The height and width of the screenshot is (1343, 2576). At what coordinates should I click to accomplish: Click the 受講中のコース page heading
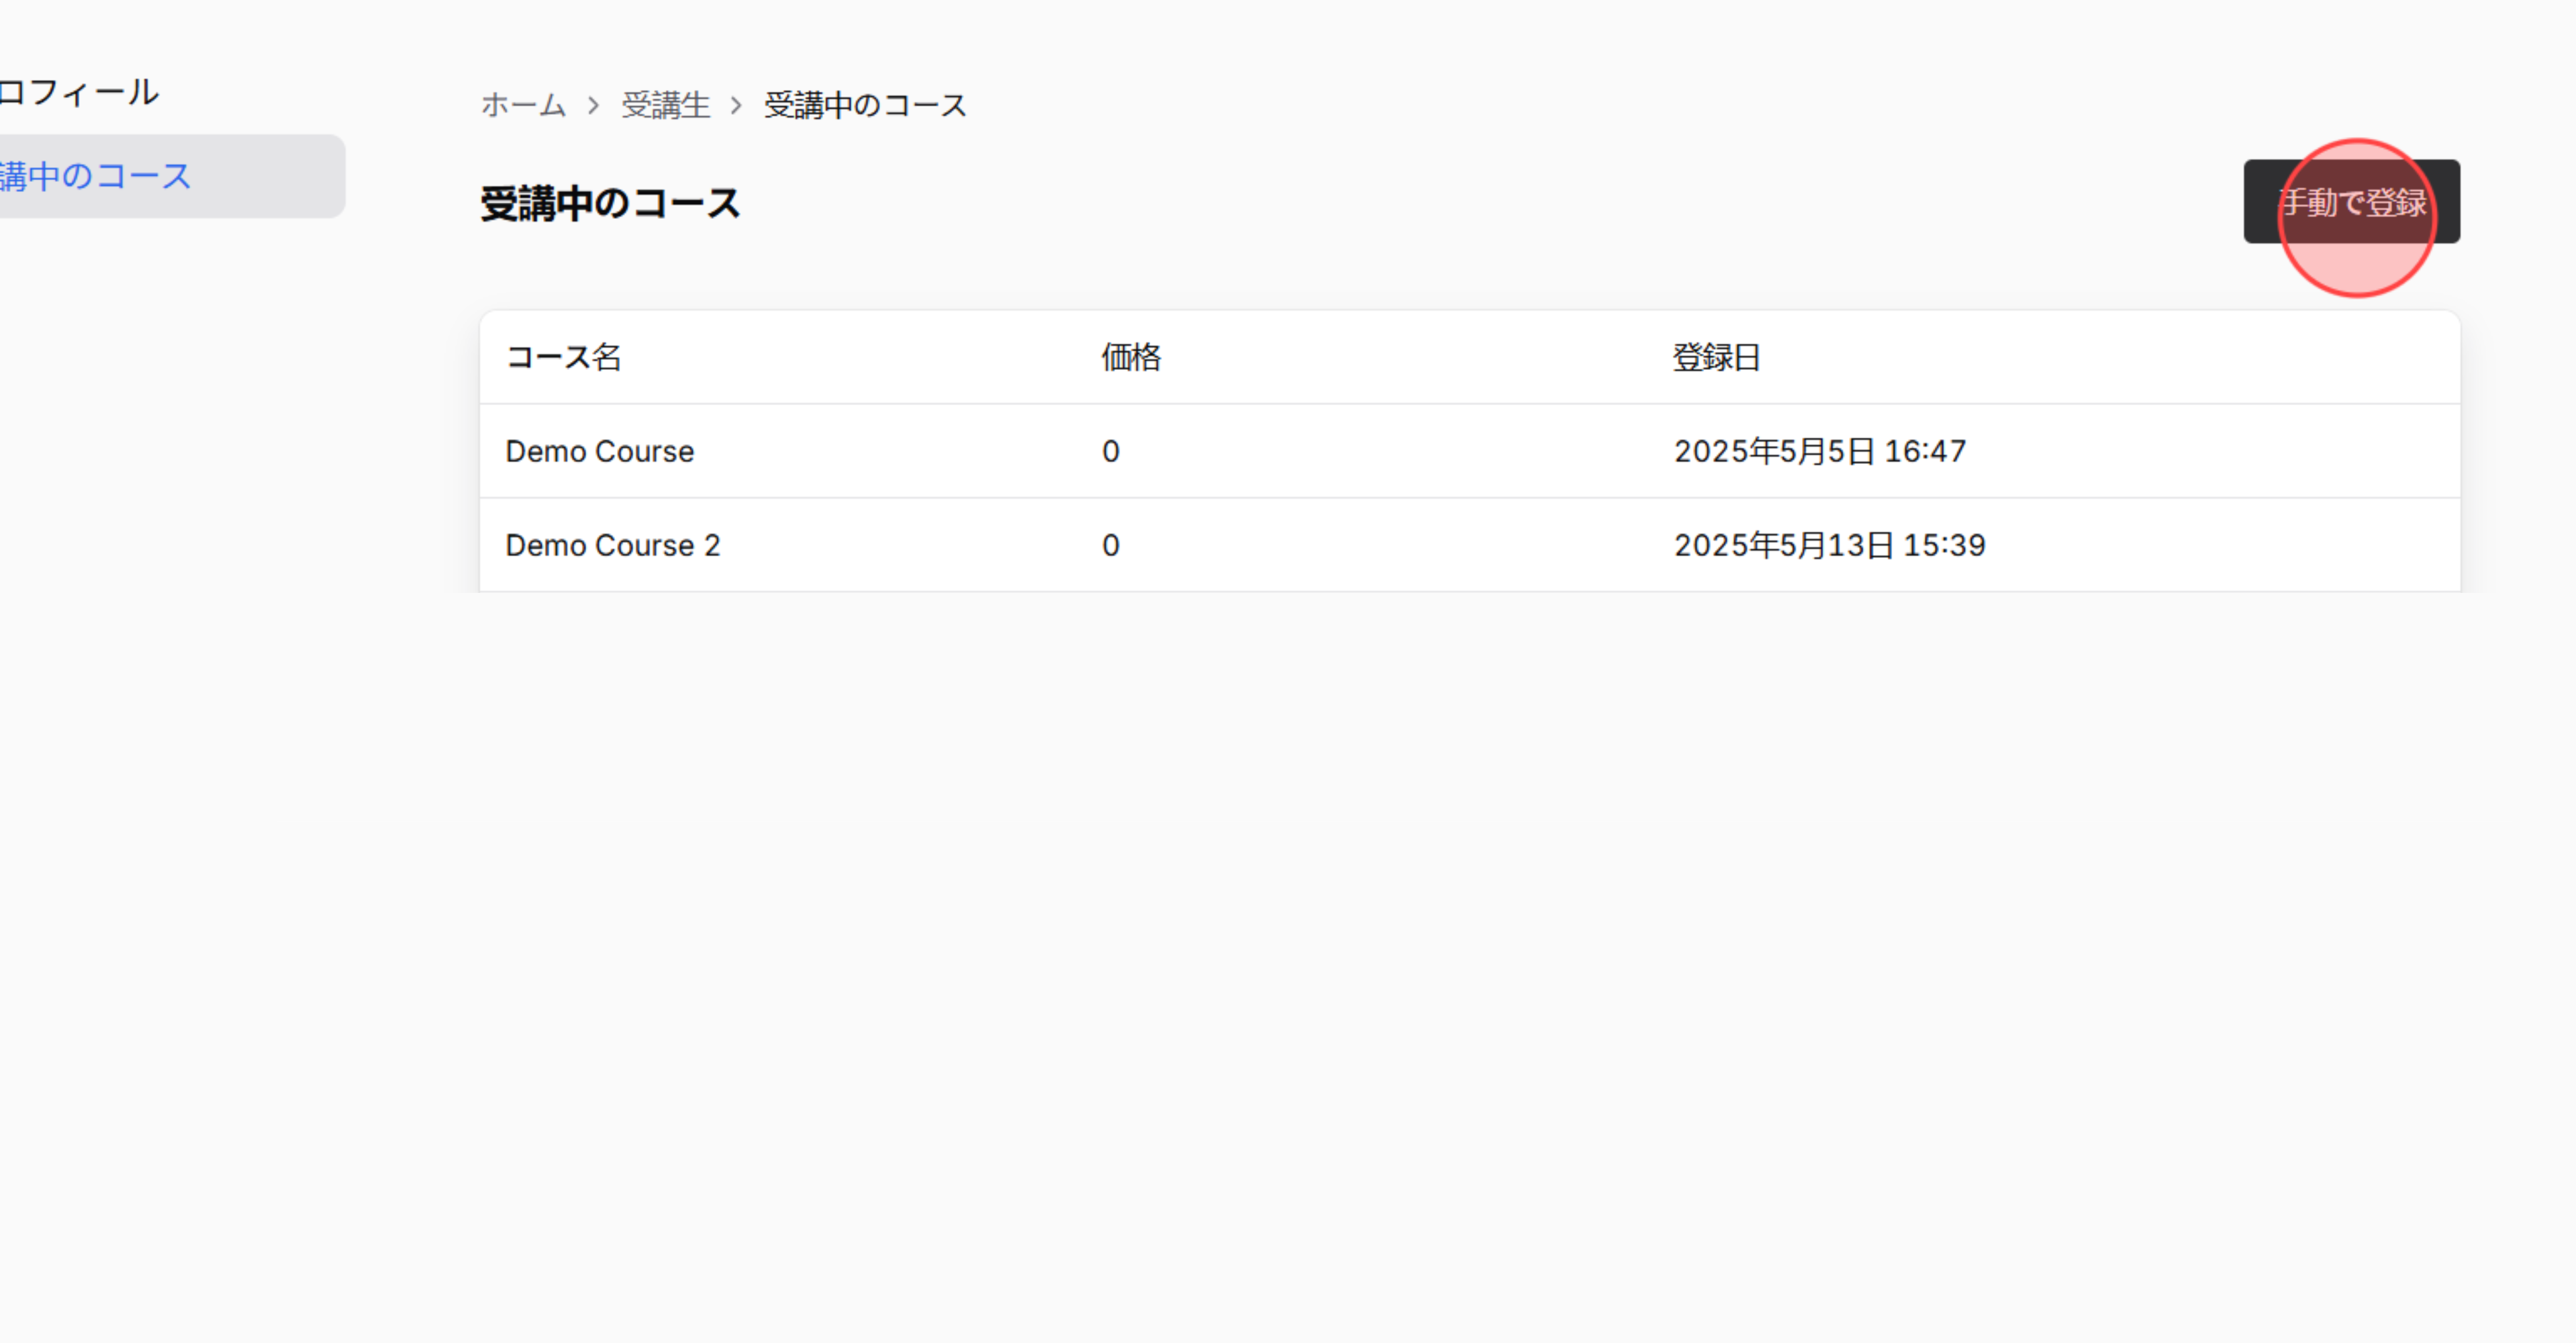coord(609,203)
